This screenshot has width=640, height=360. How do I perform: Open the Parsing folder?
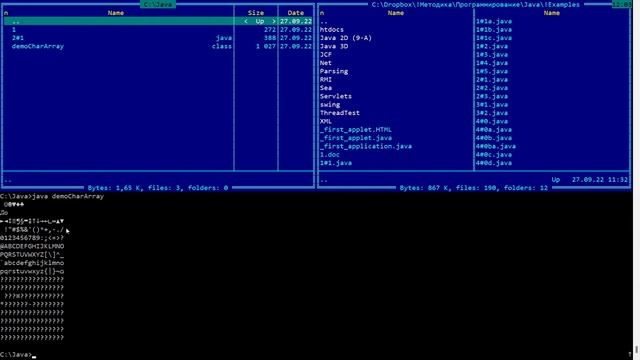334,71
